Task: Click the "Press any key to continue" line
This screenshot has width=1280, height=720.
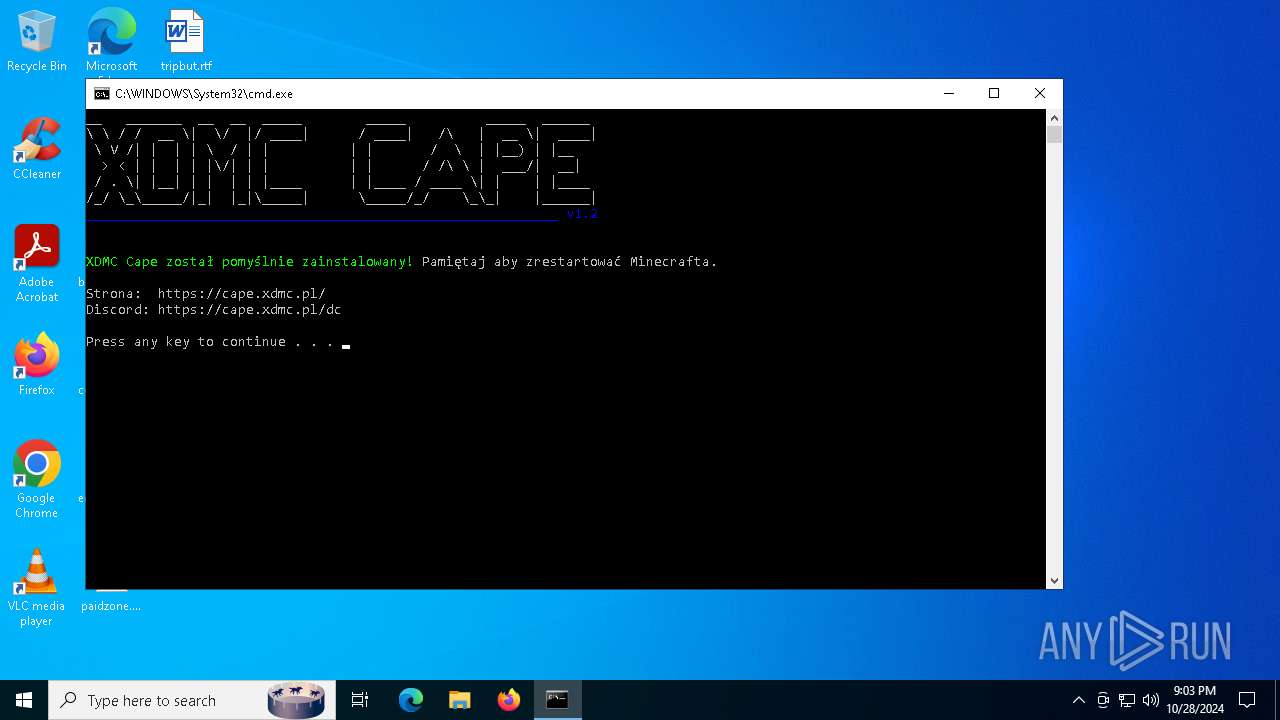Action: (x=209, y=342)
